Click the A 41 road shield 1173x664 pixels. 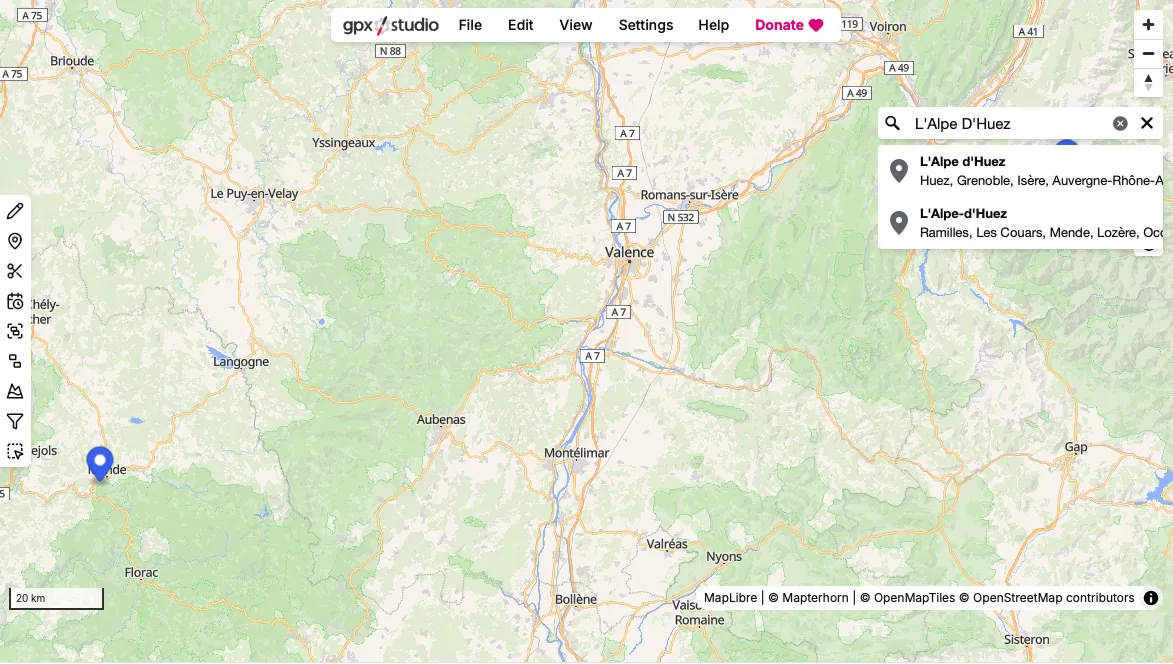point(1028,31)
